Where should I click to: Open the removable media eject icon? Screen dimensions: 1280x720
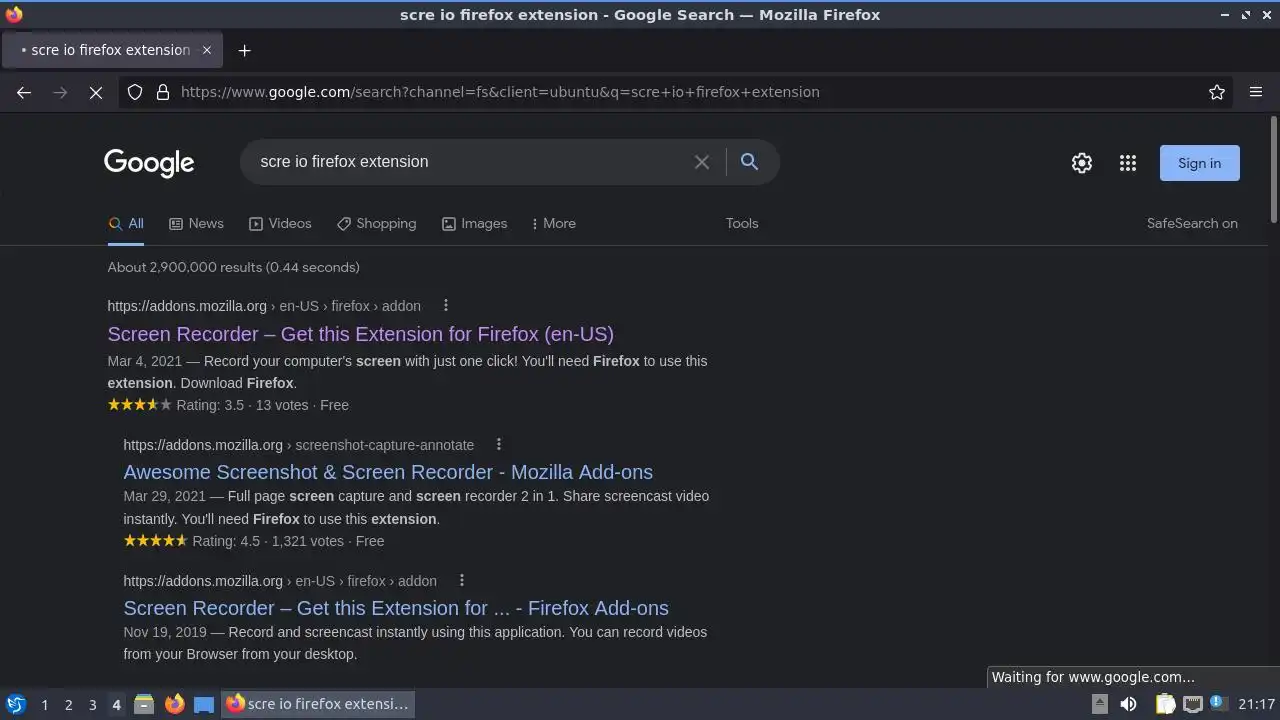pyautogui.click(x=1099, y=704)
